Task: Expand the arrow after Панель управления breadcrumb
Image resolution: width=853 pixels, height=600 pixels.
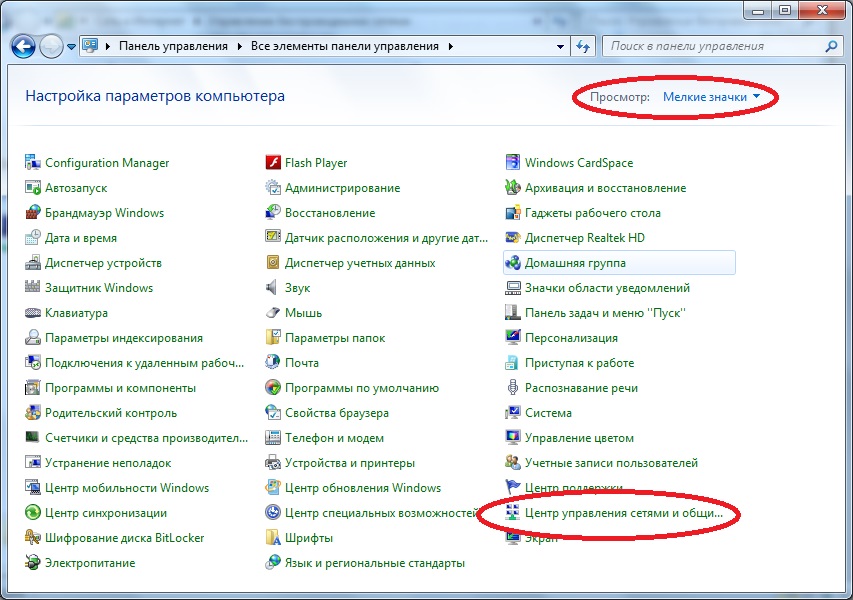Action: 239,46
